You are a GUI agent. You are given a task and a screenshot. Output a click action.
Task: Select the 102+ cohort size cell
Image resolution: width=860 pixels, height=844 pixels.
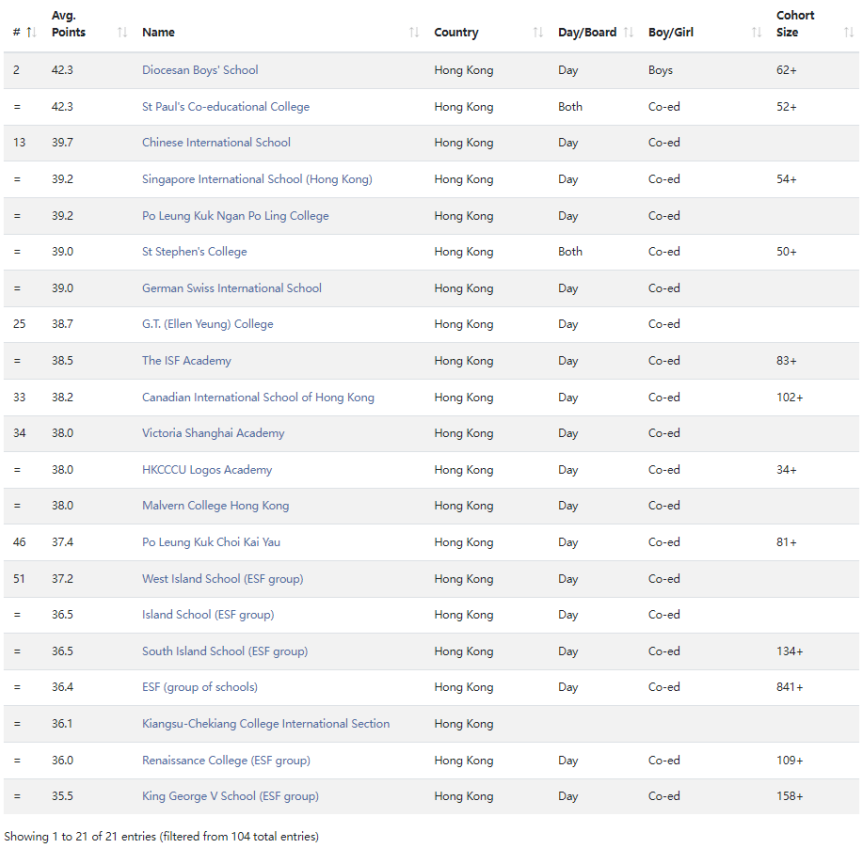pyautogui.click(x=789, y=398)
